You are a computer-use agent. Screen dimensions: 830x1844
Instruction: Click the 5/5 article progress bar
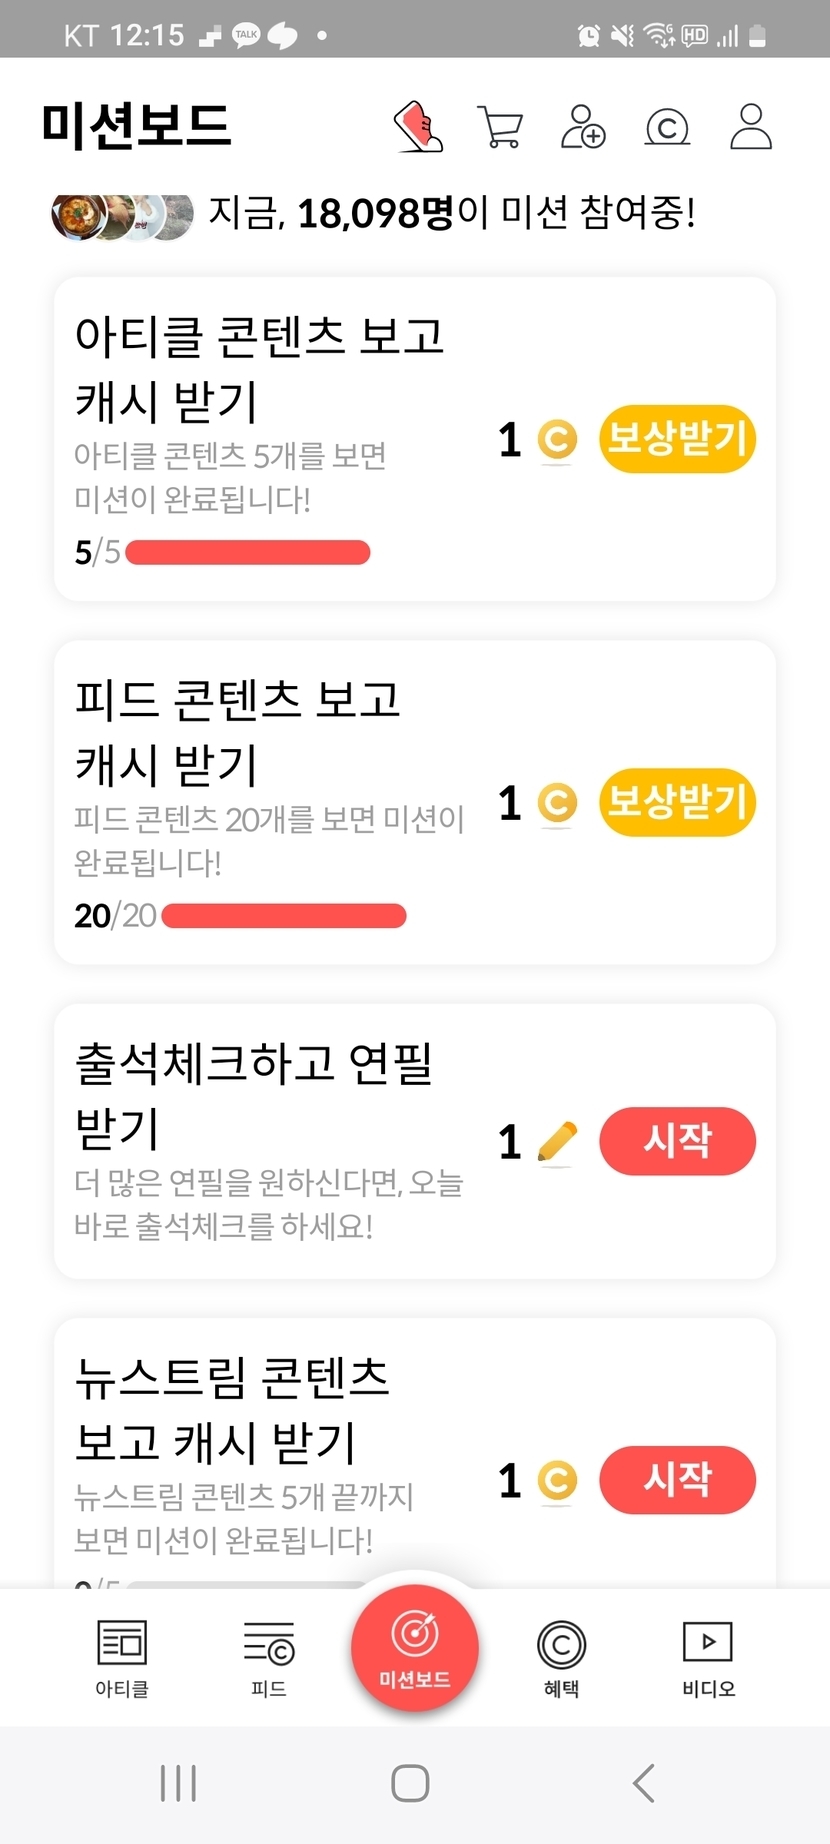coord(248,552)
